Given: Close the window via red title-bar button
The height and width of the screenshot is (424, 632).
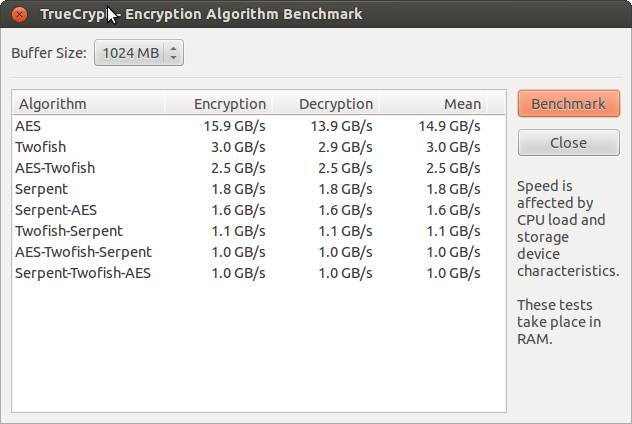Looking at the screenshot, I should tap(19, 14).
